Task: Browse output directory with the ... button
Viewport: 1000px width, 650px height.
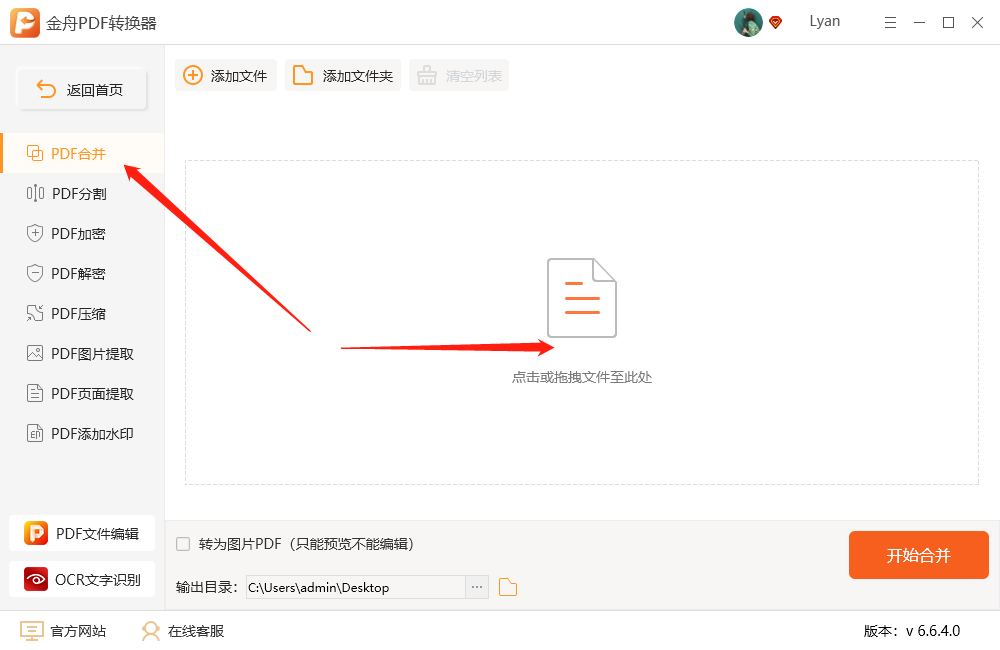Action: tap(476, 587)
